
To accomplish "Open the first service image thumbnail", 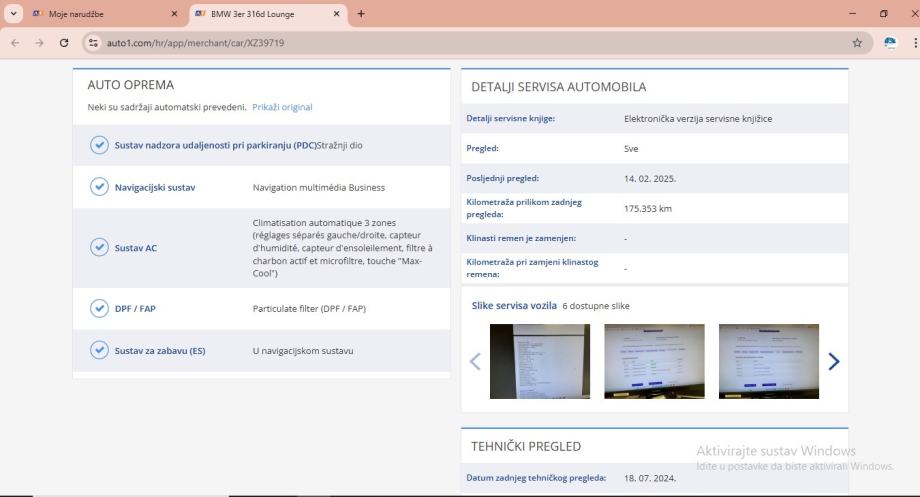I will tap(540, 361).
